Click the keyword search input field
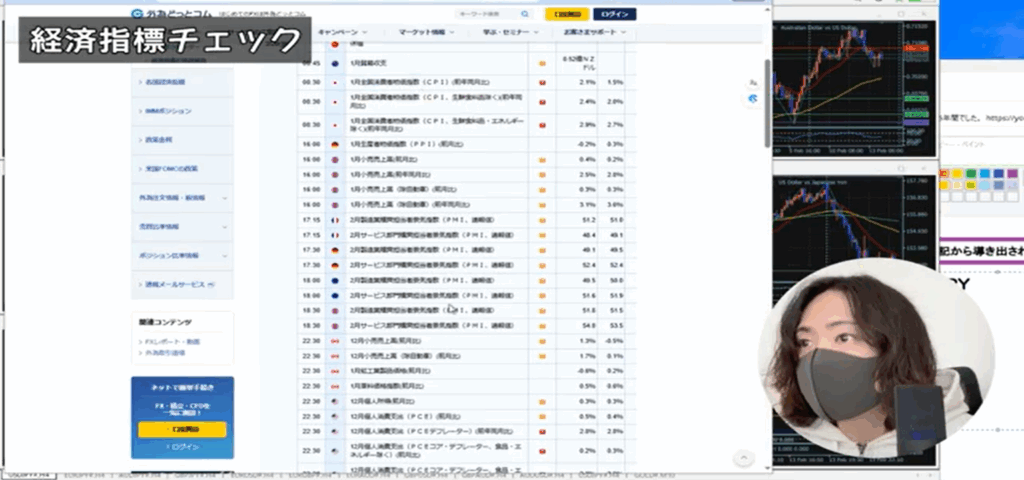The image size is (1024, 480). click(490, 14)
